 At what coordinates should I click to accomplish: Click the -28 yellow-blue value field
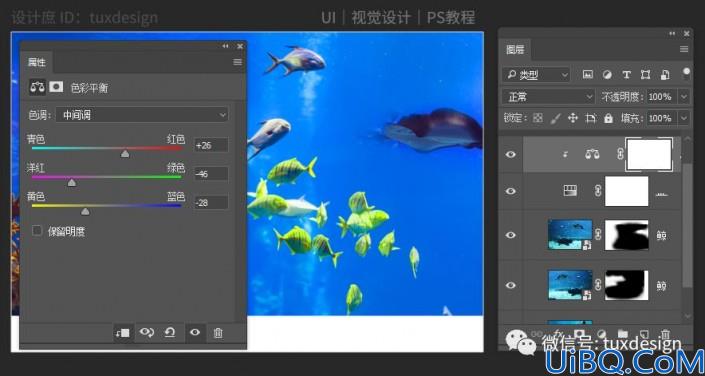coord(211,202)
